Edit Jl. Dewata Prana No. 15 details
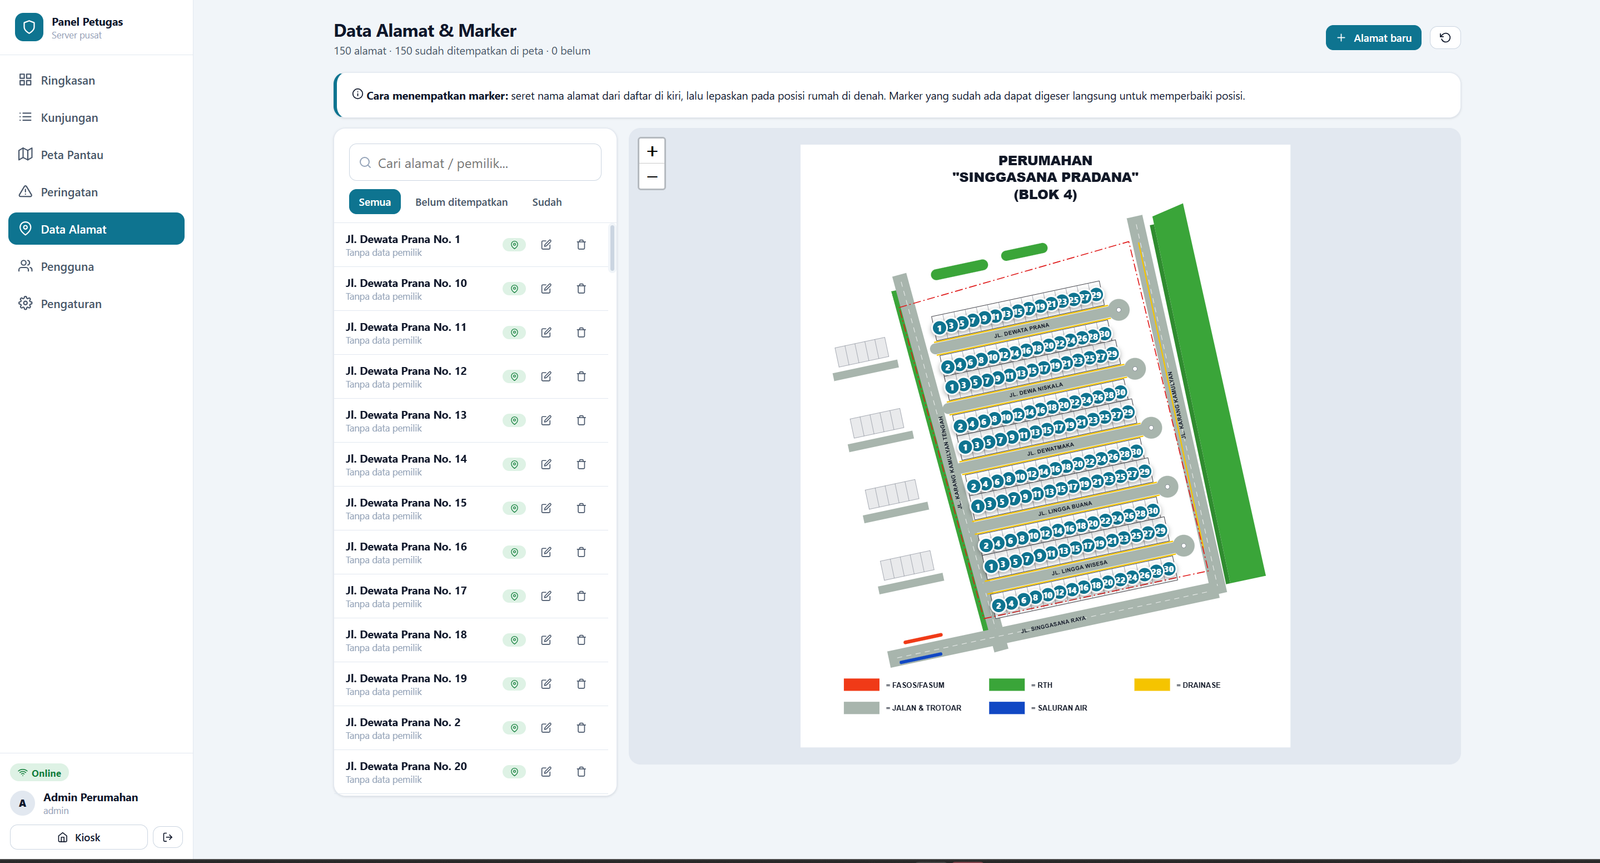 (546, 509)
